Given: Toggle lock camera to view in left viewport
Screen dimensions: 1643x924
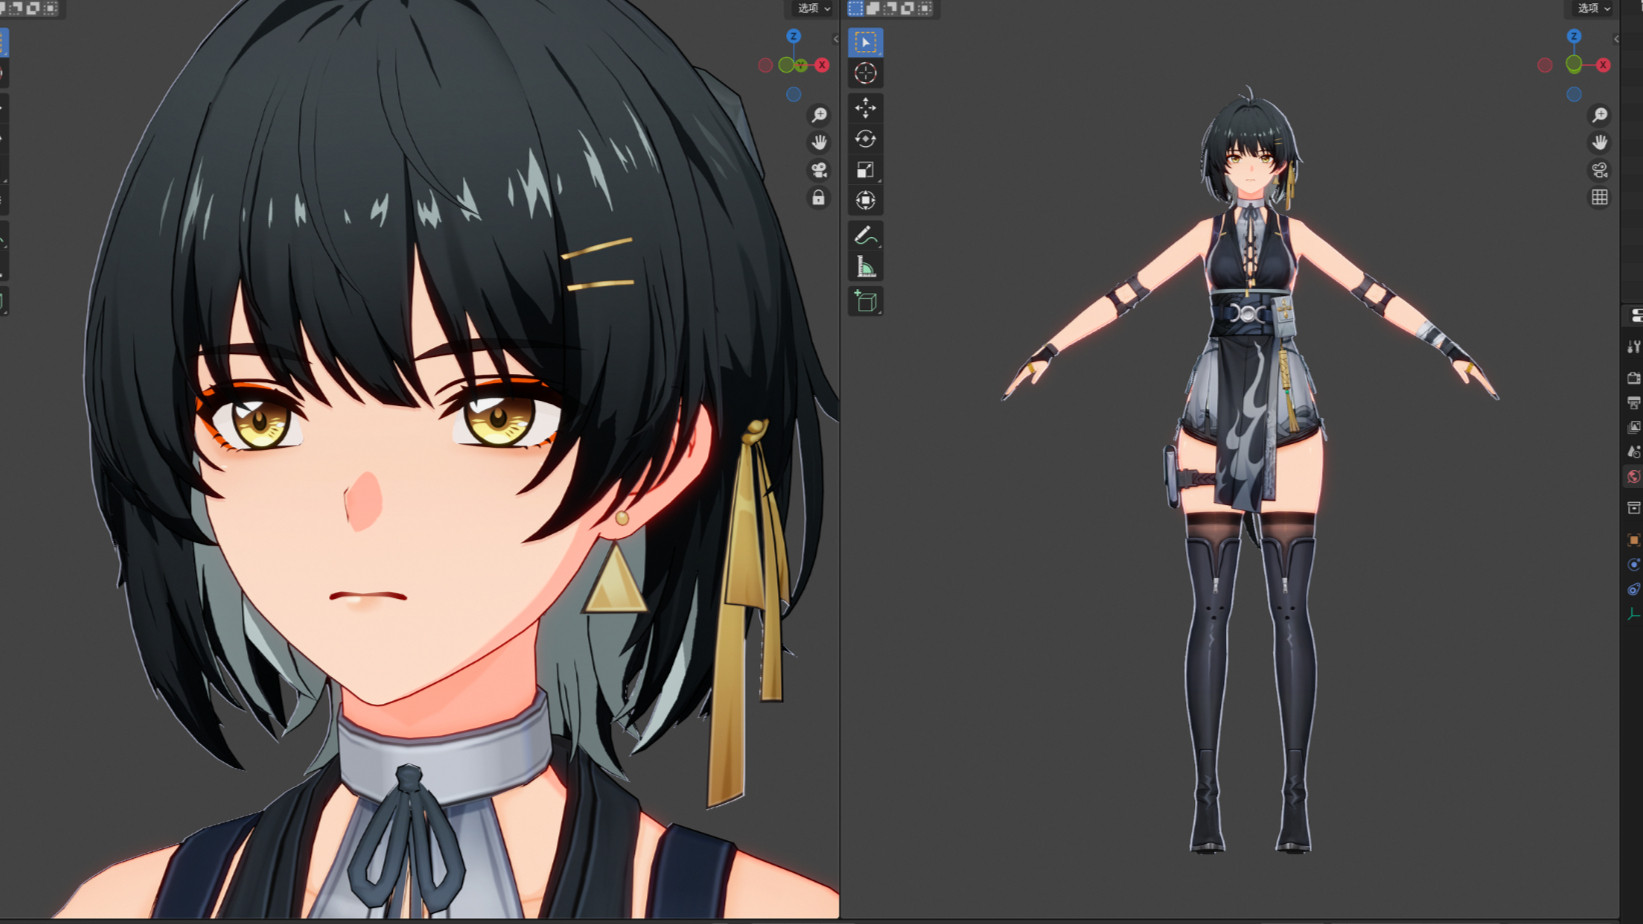Looking at the screenshot, I should [818, 198].
